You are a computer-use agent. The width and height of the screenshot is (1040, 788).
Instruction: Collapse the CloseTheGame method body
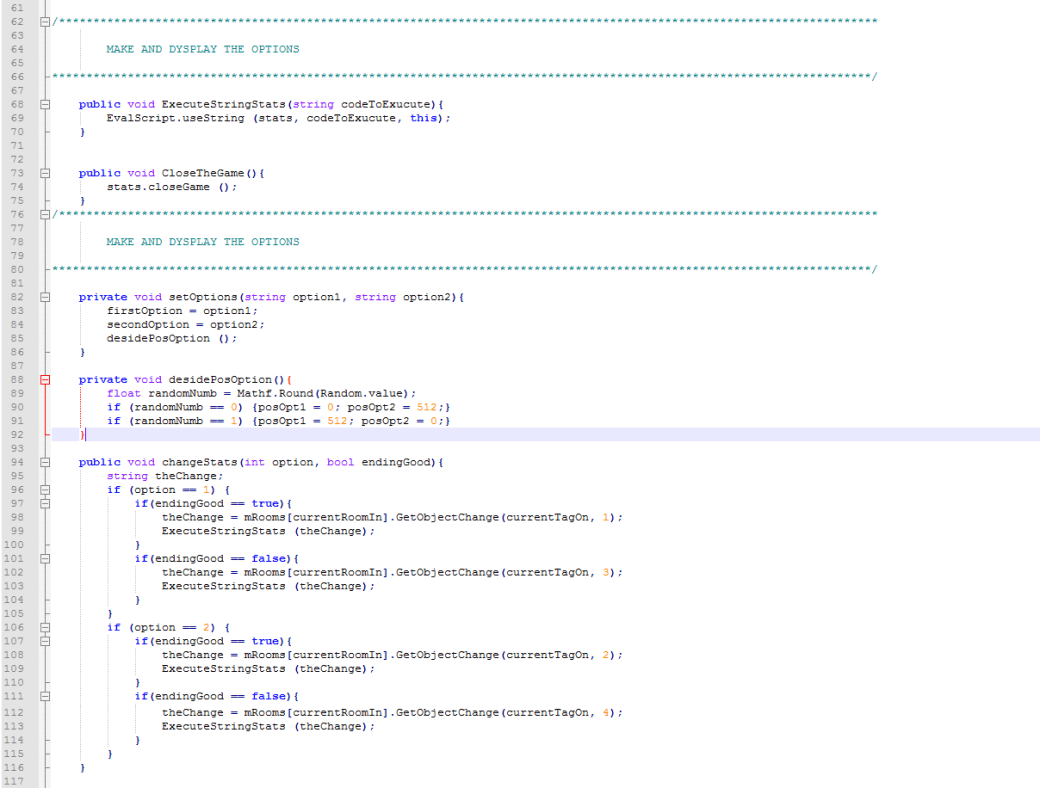(x=45, y=172)
